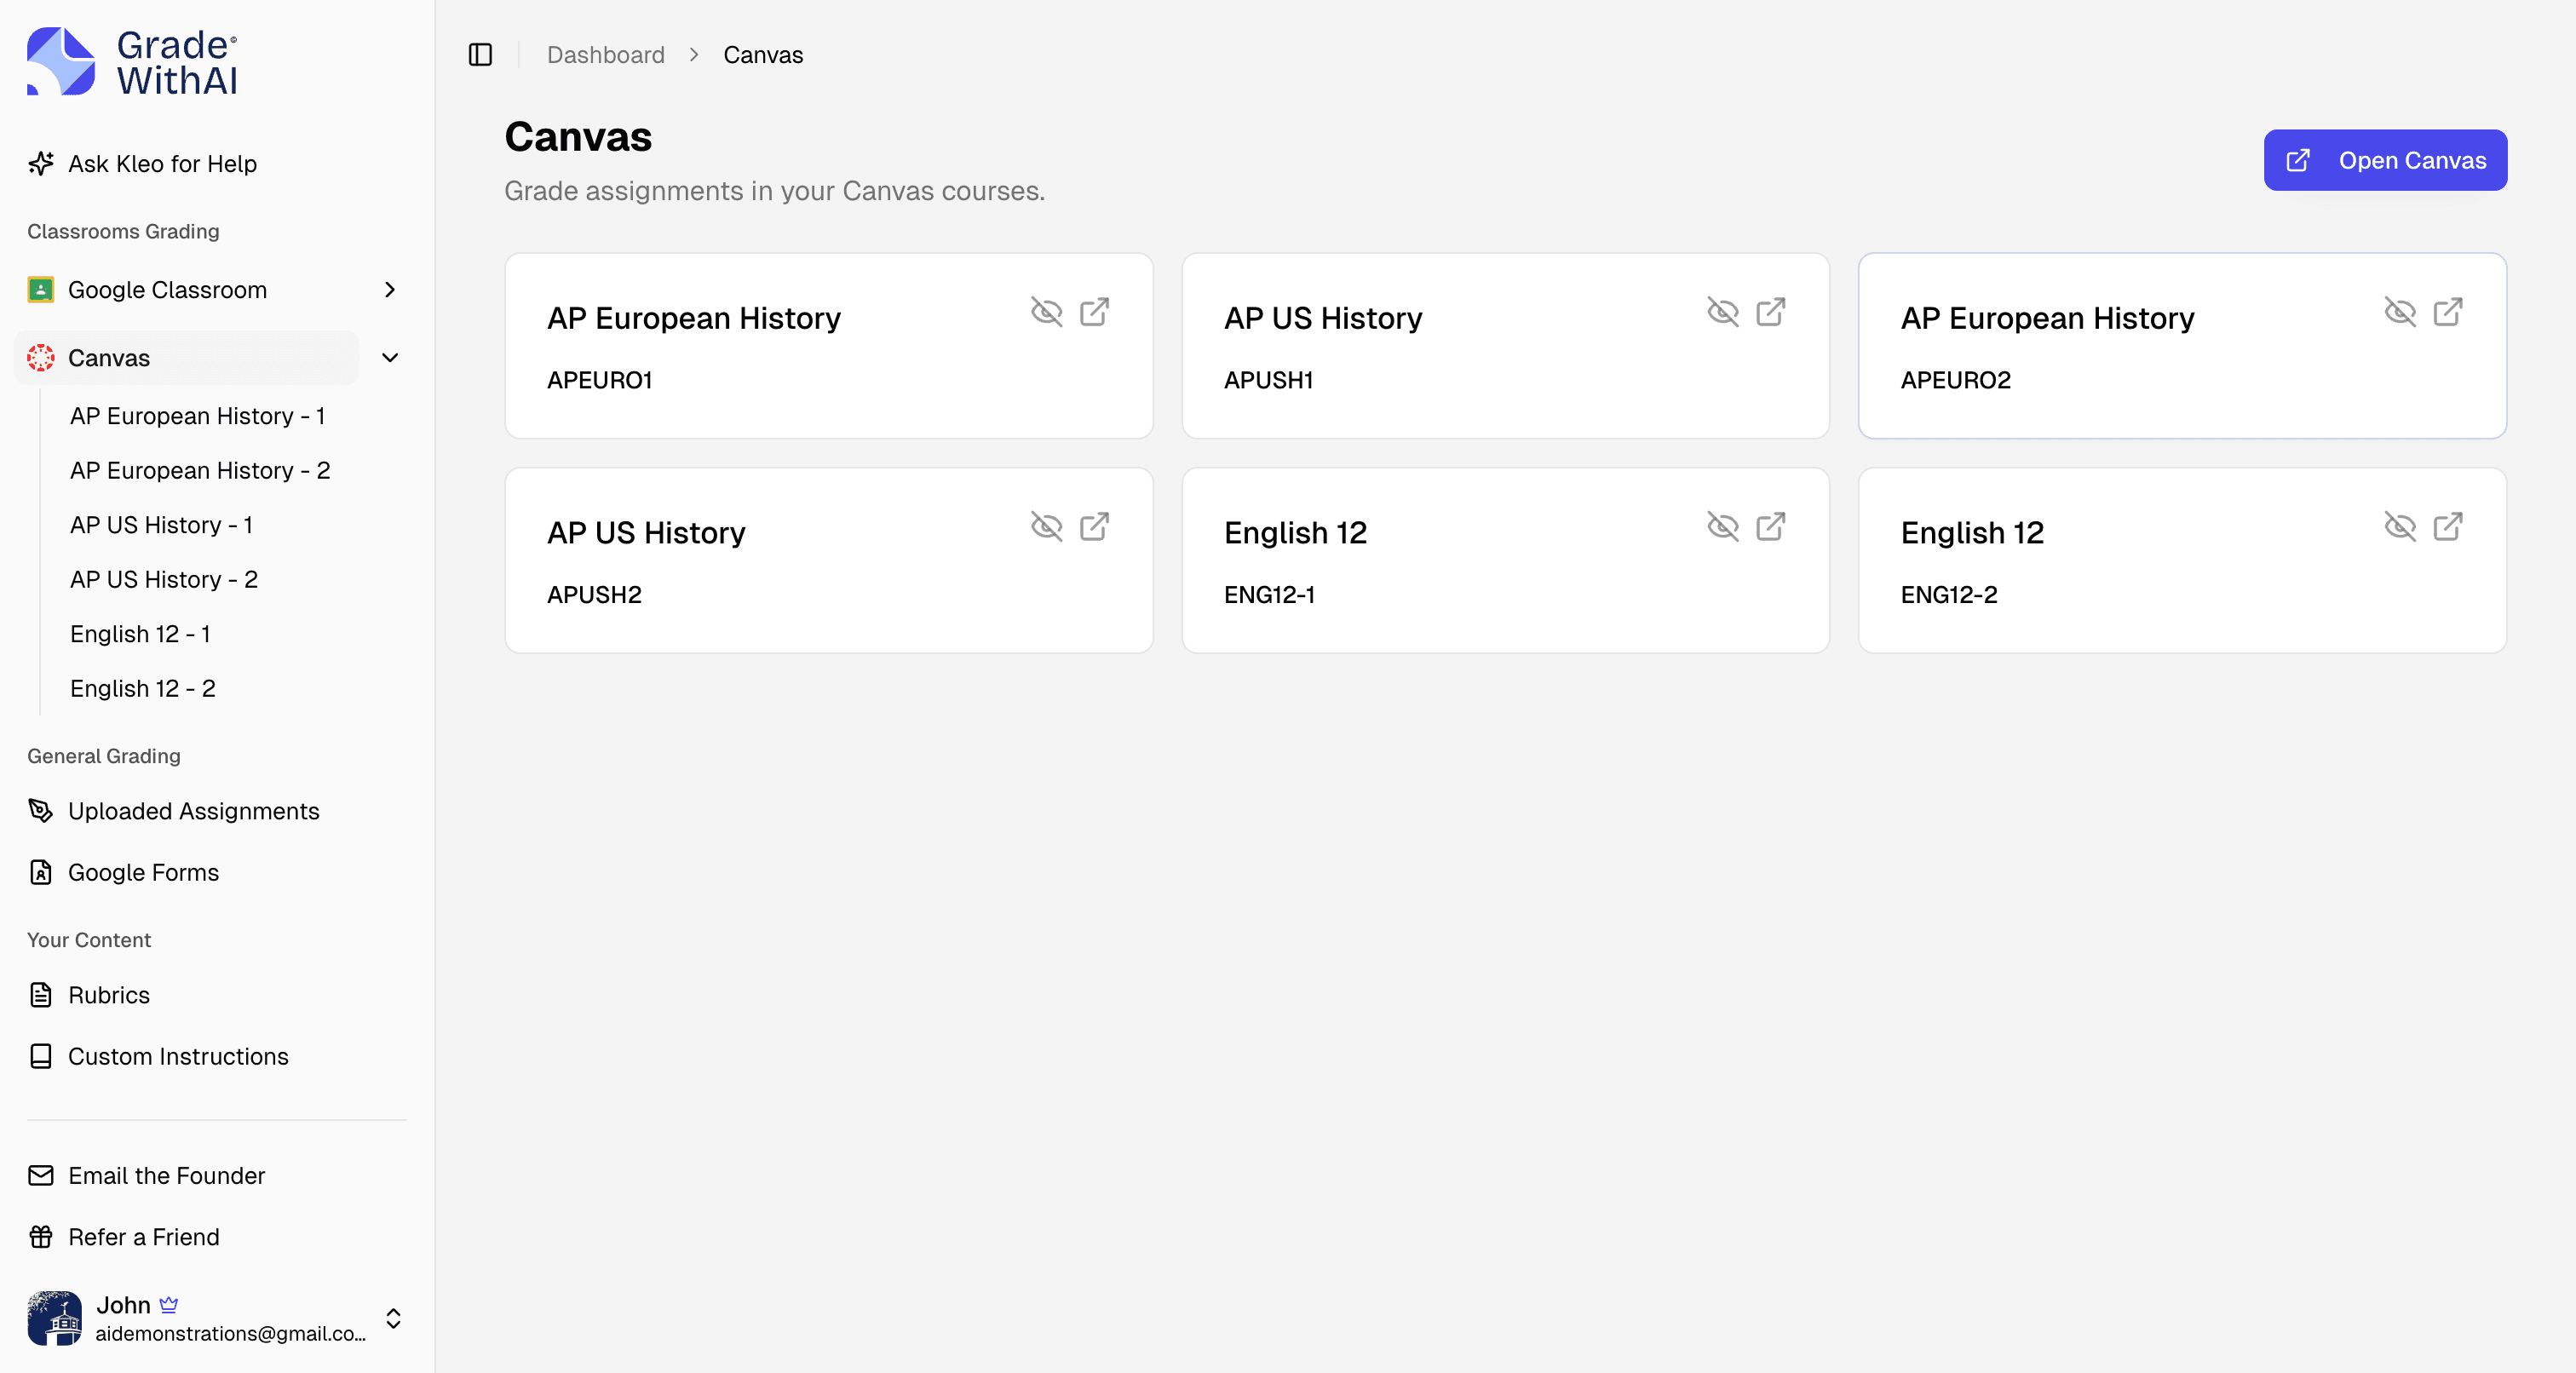Go to Dashboard via breadcrumb
Screen dimensions: 2576x1373
[x=605, y=54]
